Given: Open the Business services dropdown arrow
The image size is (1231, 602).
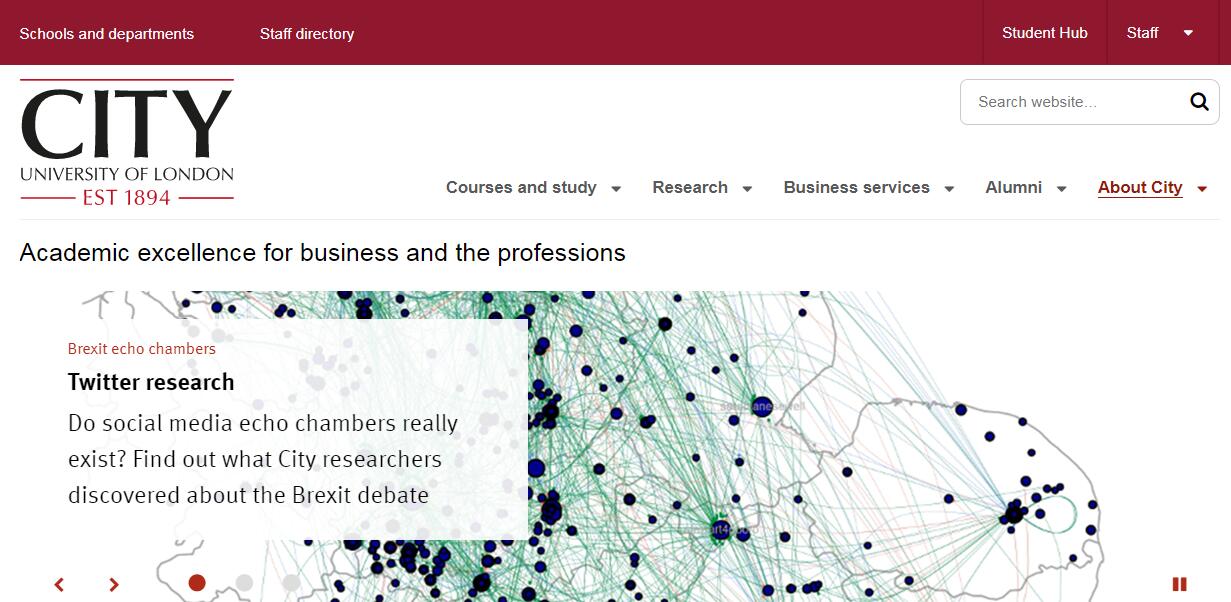Looking at the screenshot, I should 949,189.
